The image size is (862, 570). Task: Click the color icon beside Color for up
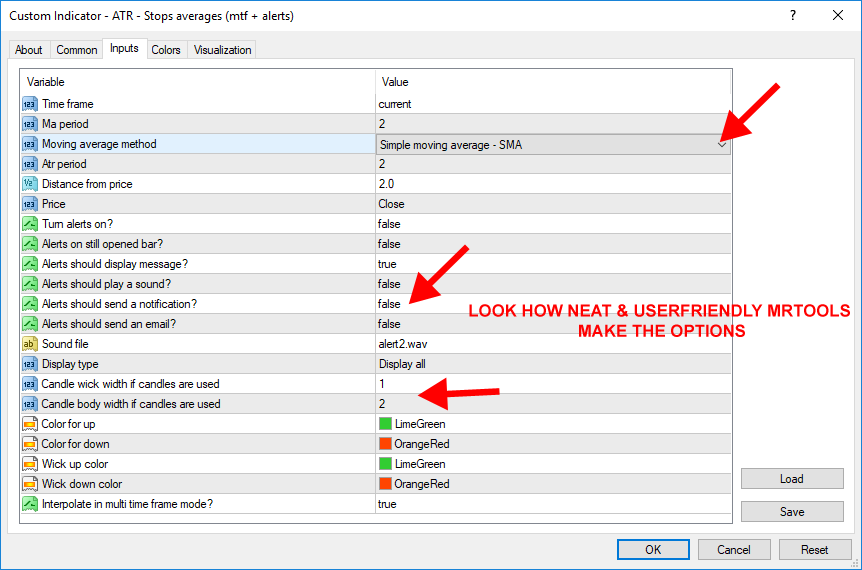(x=30, y=424)
